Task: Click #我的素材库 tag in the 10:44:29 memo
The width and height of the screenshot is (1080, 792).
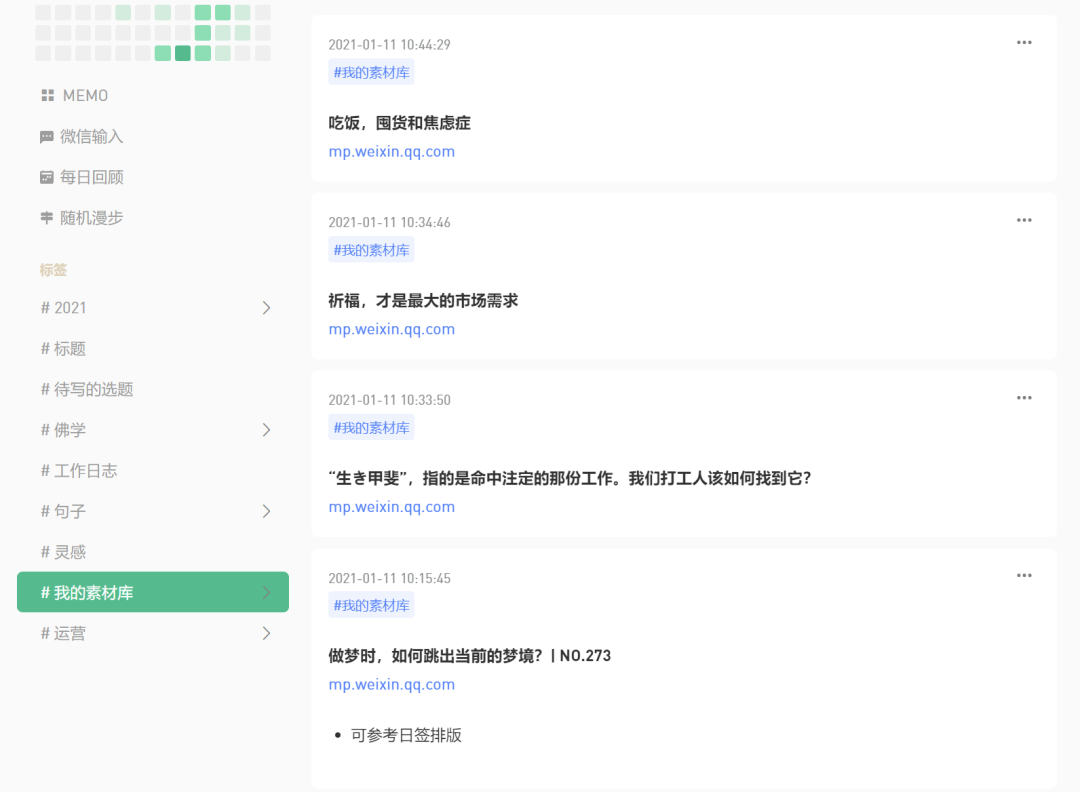Action: tap(371, 72)
